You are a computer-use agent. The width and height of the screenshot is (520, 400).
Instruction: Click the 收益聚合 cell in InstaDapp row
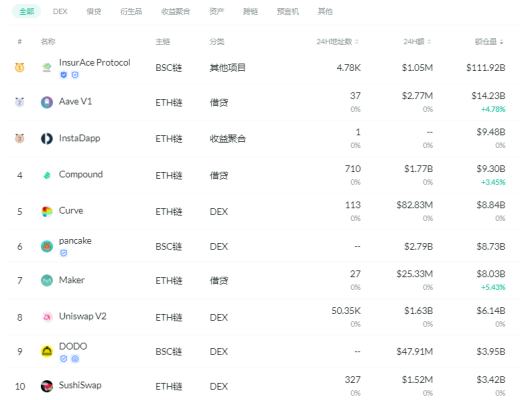[227, 138]
